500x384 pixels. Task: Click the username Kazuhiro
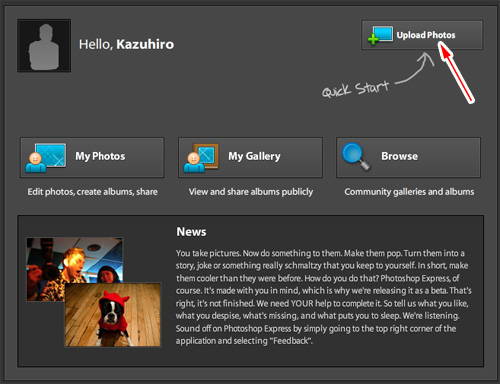(145, 44)
